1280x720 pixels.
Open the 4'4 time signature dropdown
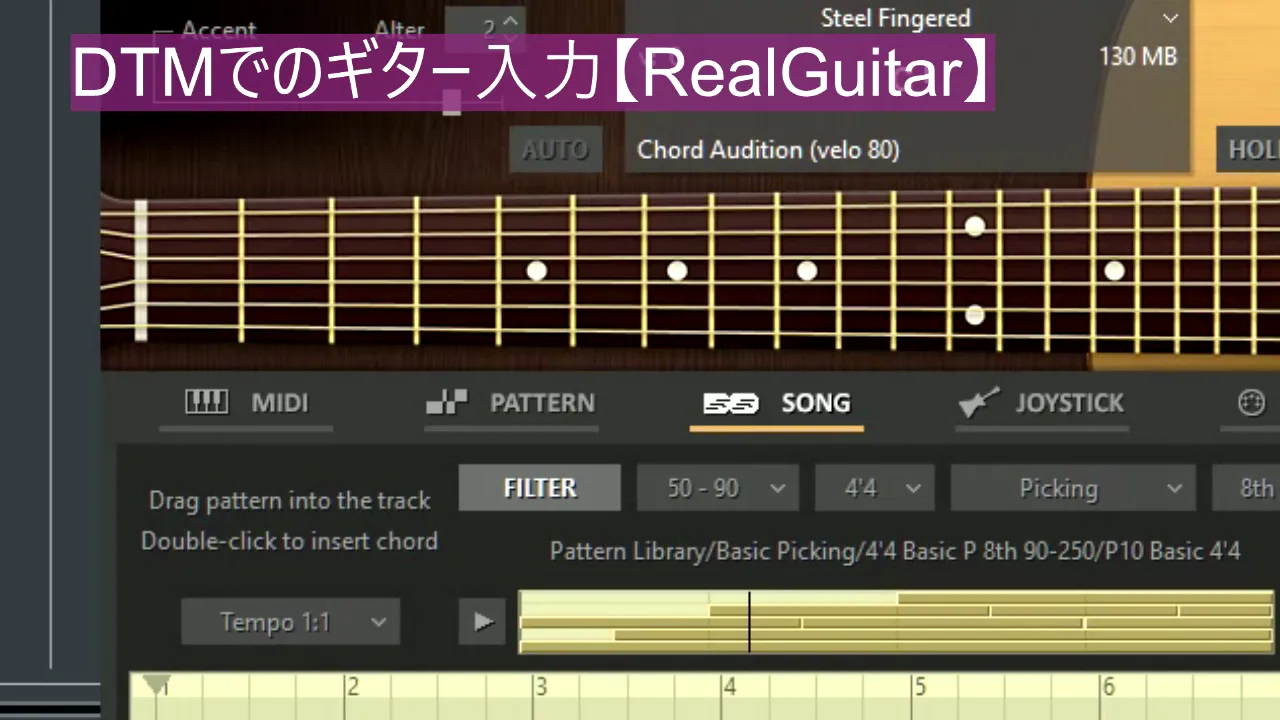tap(875, 488)
